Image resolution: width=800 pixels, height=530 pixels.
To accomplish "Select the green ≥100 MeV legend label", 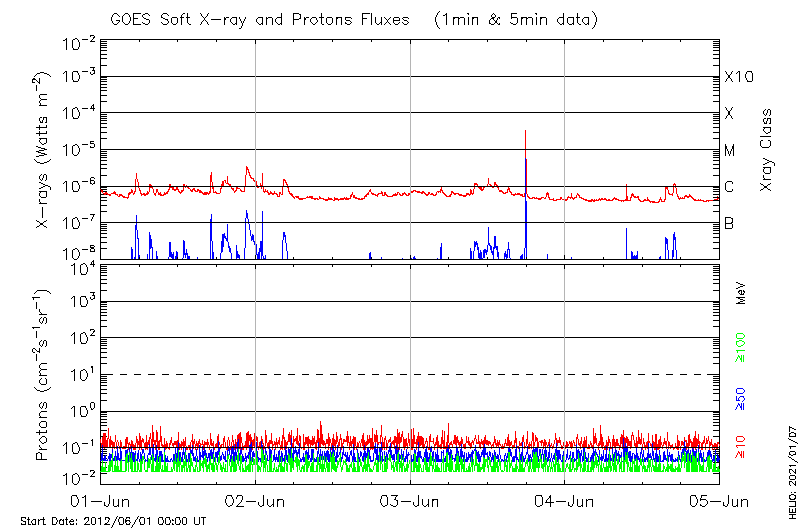I will tap(741, 350).
